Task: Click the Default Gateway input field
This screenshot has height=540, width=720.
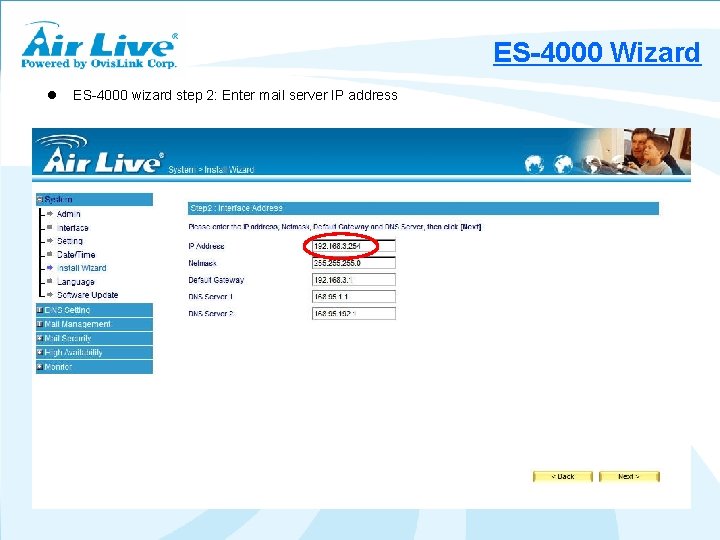Action: click(x=354, y=280)
